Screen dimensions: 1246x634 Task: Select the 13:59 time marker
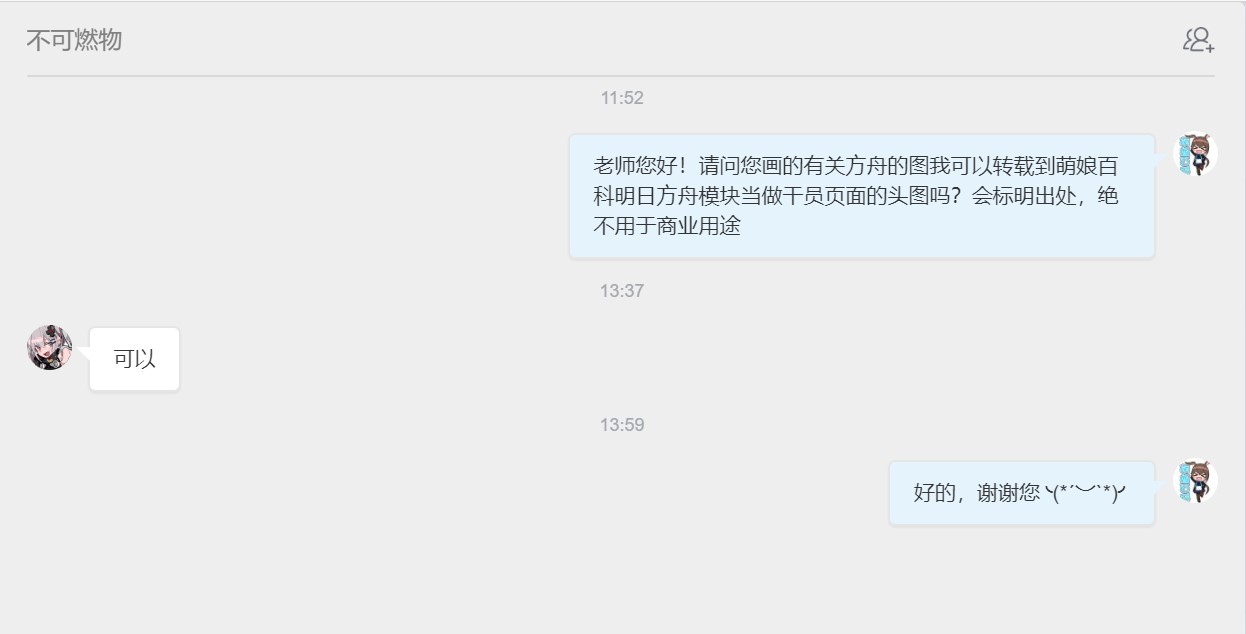click(x=622, y=425)
